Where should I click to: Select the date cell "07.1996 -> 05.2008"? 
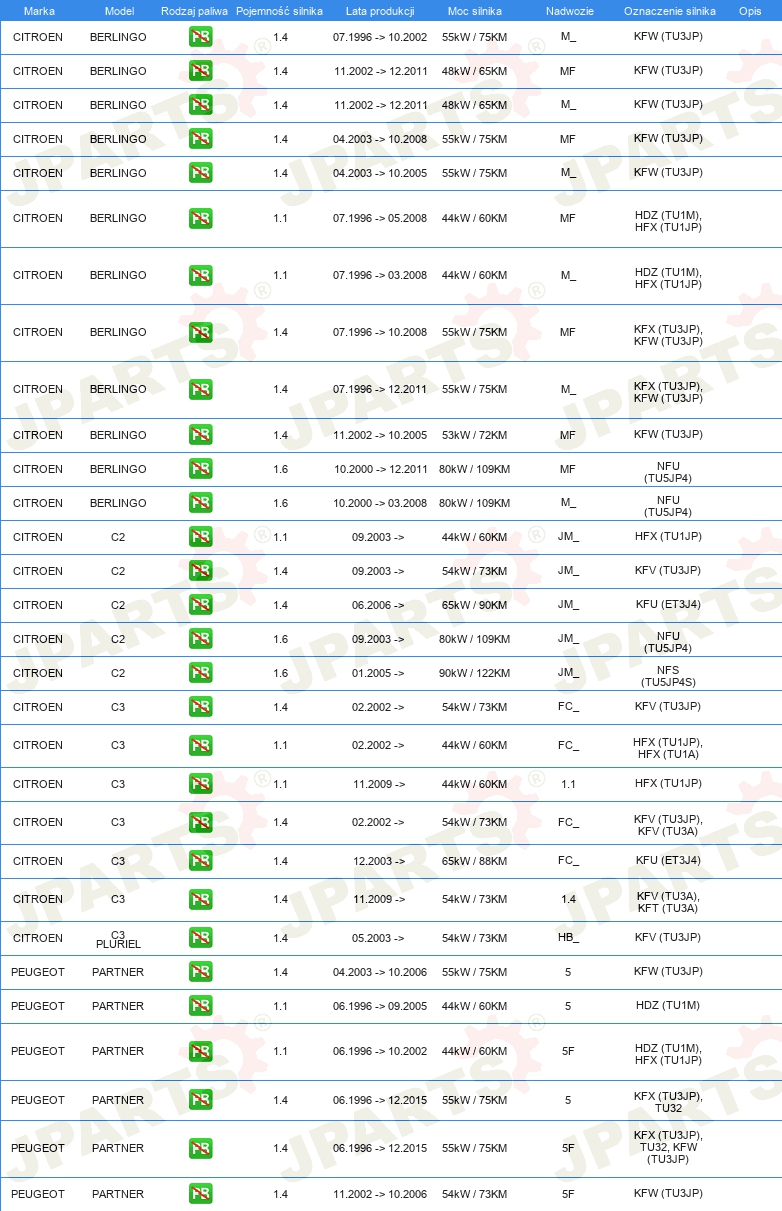tap(380, 218)
